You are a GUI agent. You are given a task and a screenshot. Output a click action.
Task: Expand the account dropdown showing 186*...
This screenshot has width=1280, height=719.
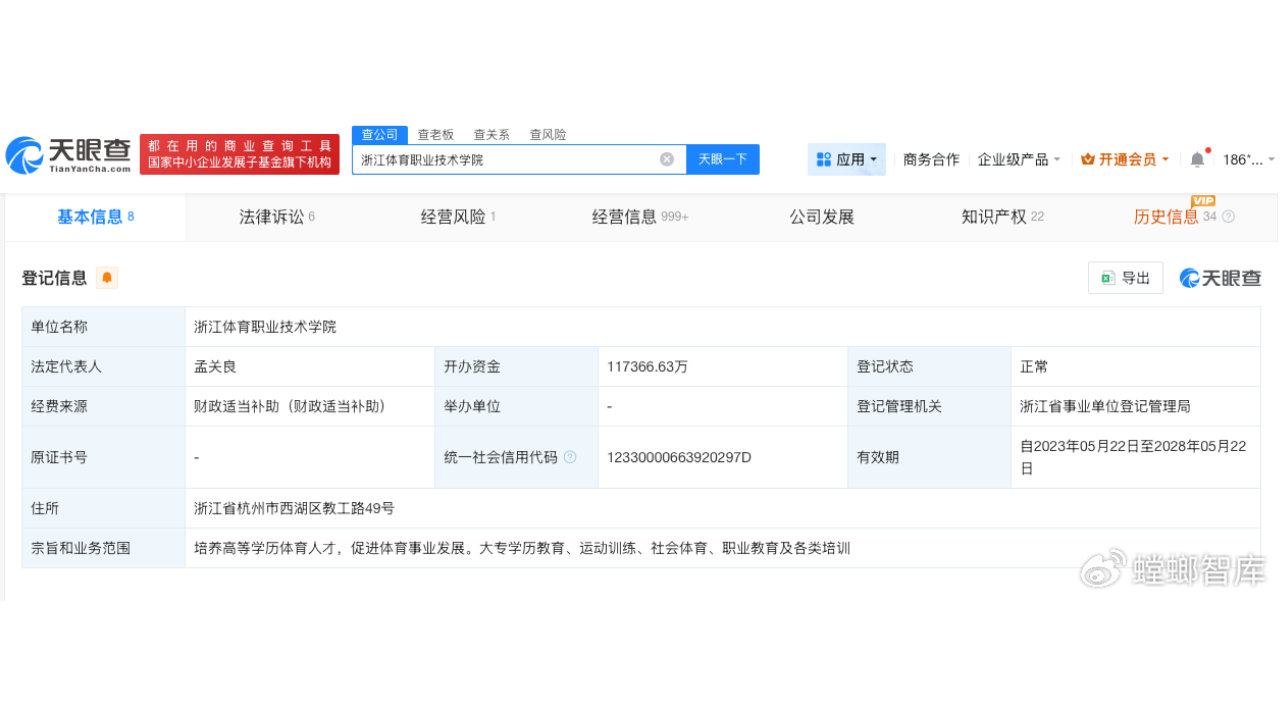[x=1244, y=158]
